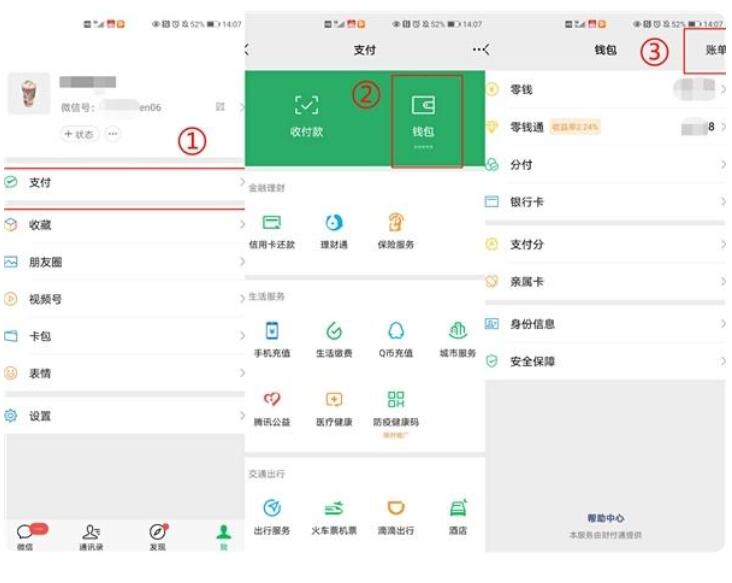This screenshot has height=583, width=732.
Task: Tap the 帮助中心 help center link
Action: pyautogui.click(x=605, y=518)
